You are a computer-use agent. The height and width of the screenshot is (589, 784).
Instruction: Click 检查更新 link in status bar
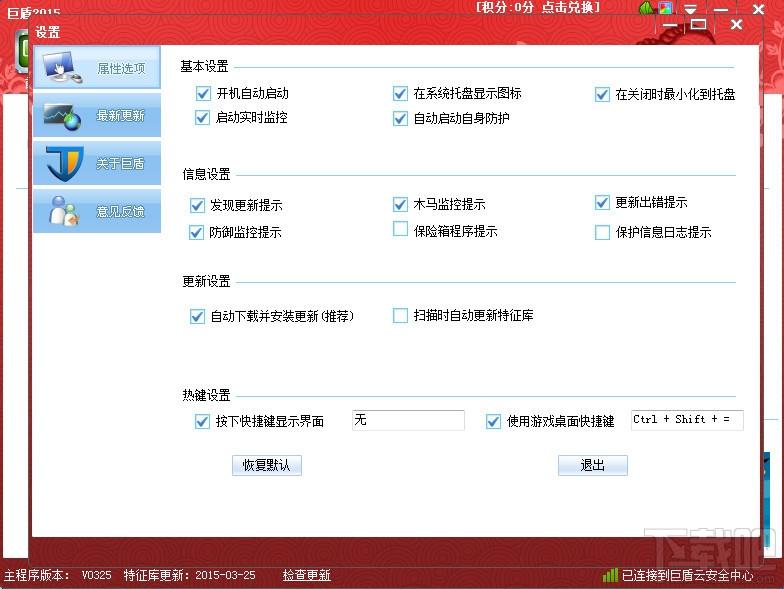click(x=306, y=576)
